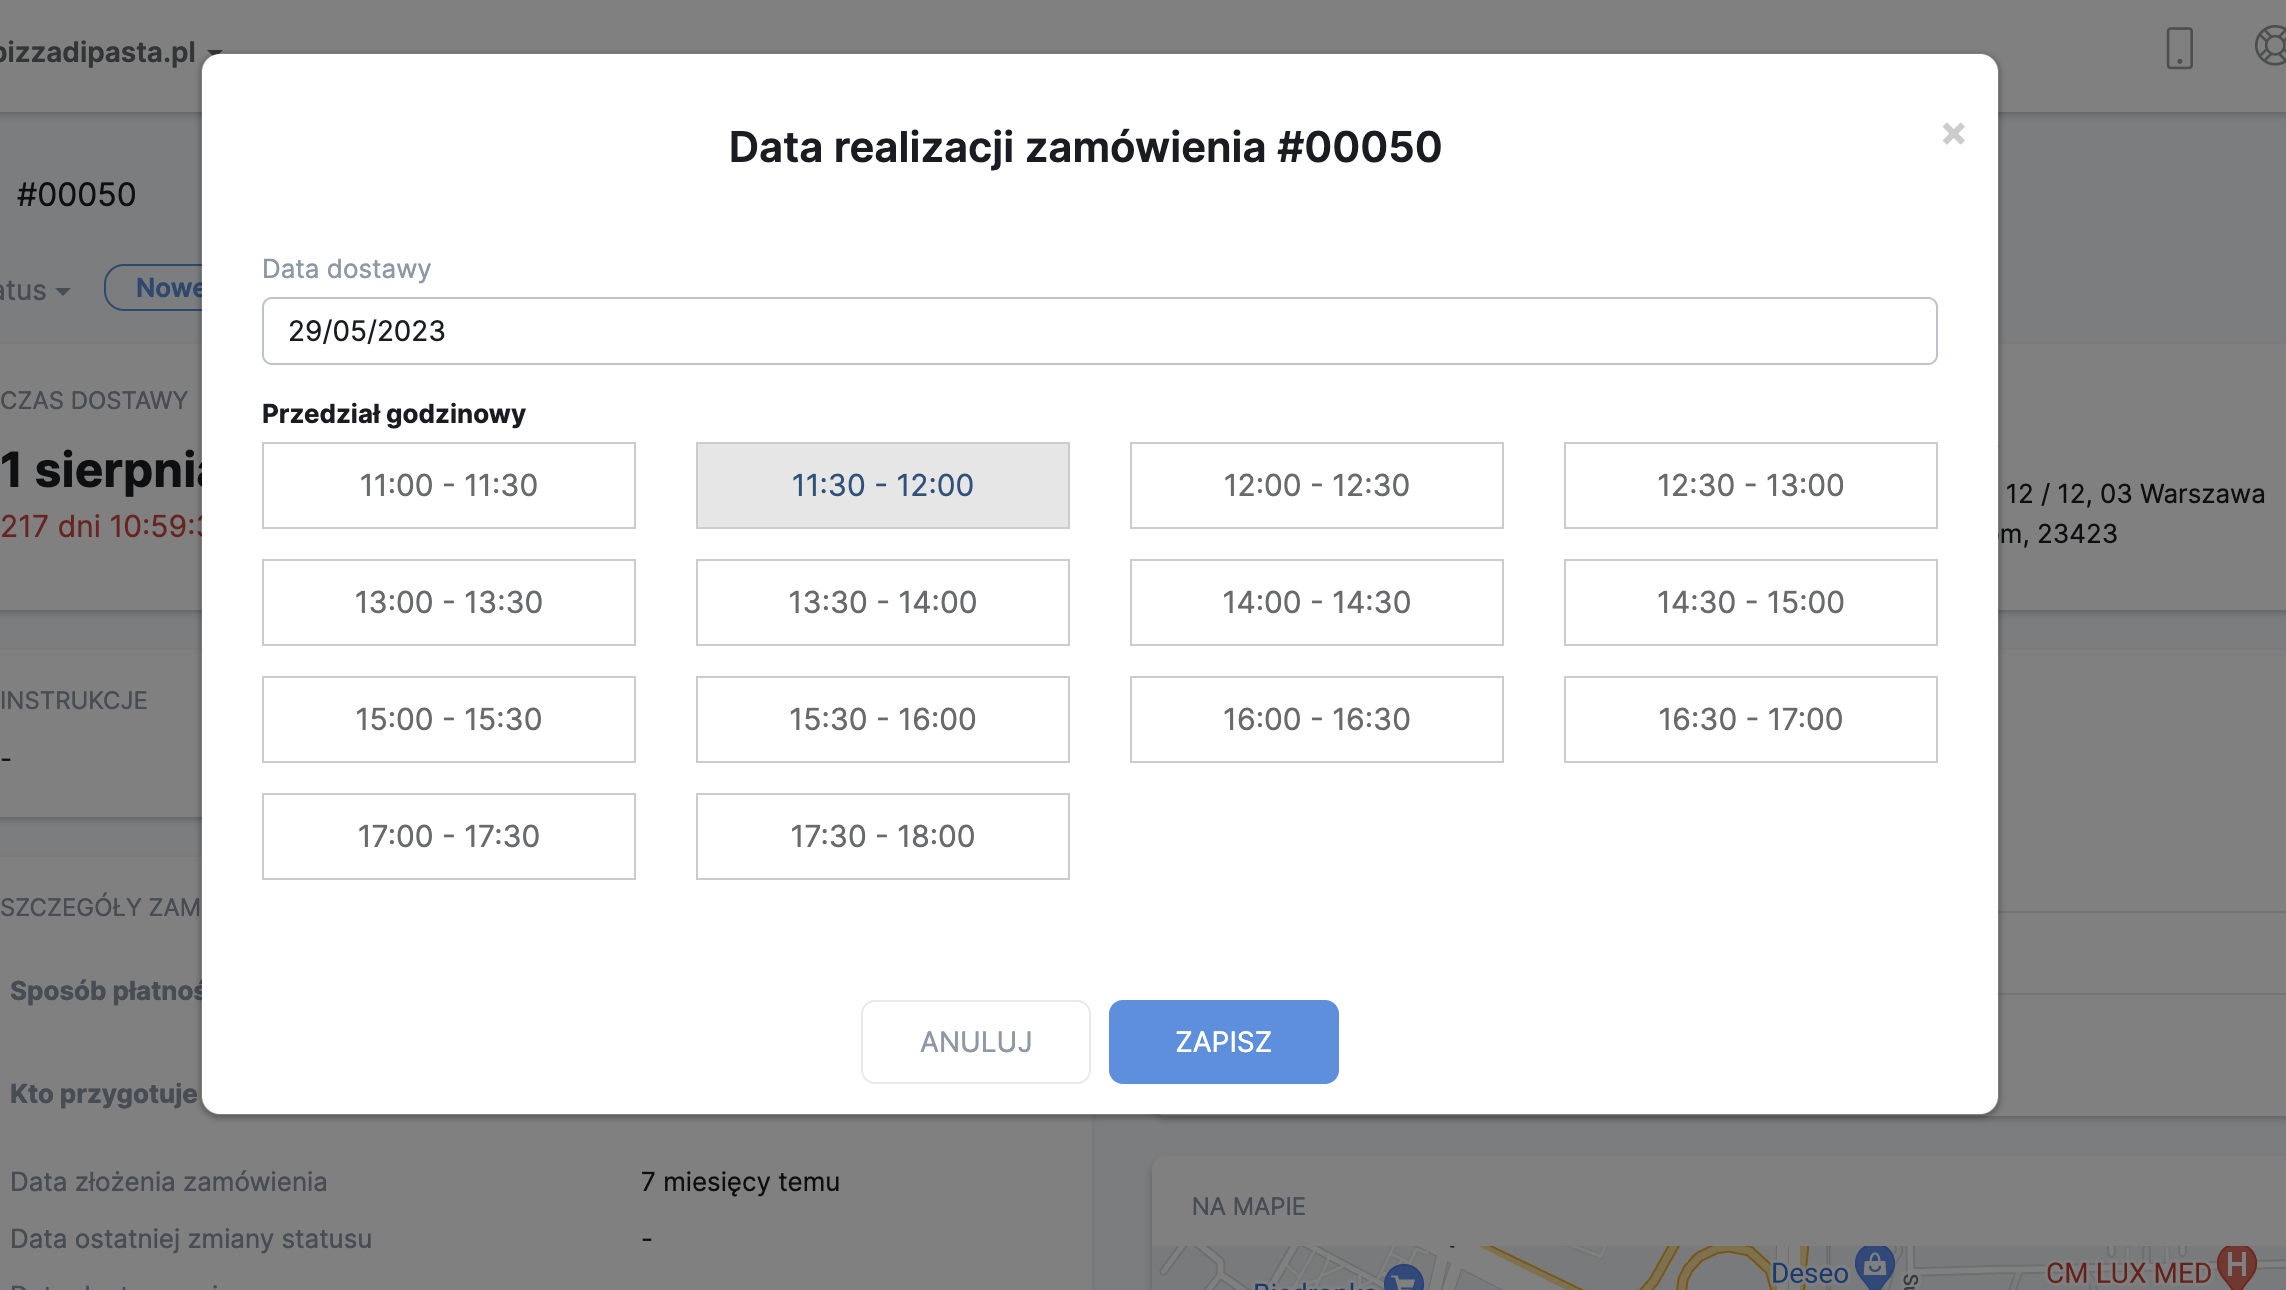2286x1290 pixels.
Task: Select the 16:00 - 16:30 time slot
Action: 1316,719
